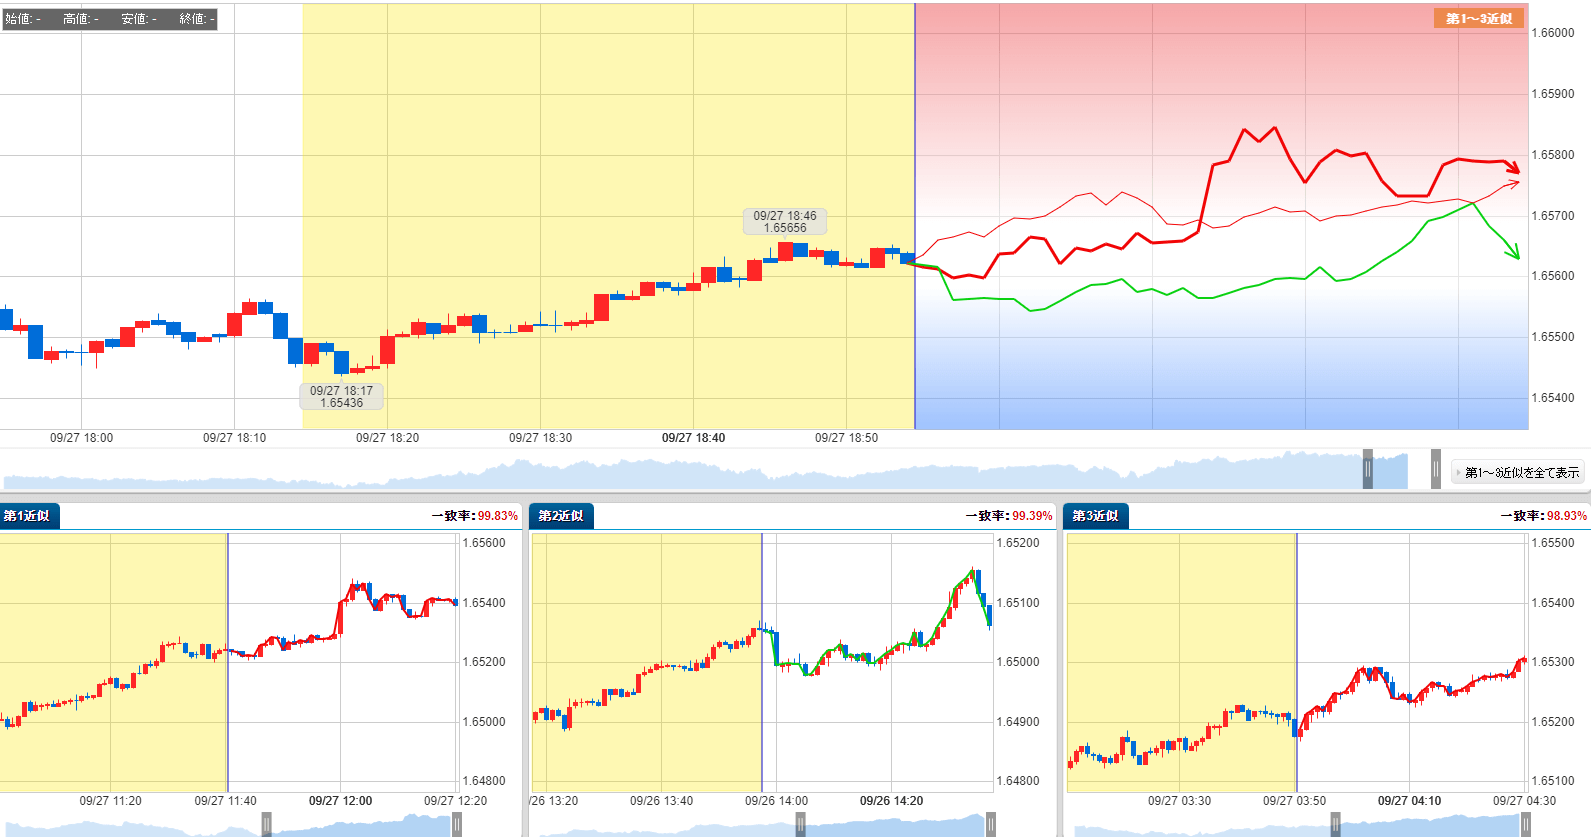1591x837 pixels.
Task: Select the 第3近似 tab label
Action: click(1095, 516)
